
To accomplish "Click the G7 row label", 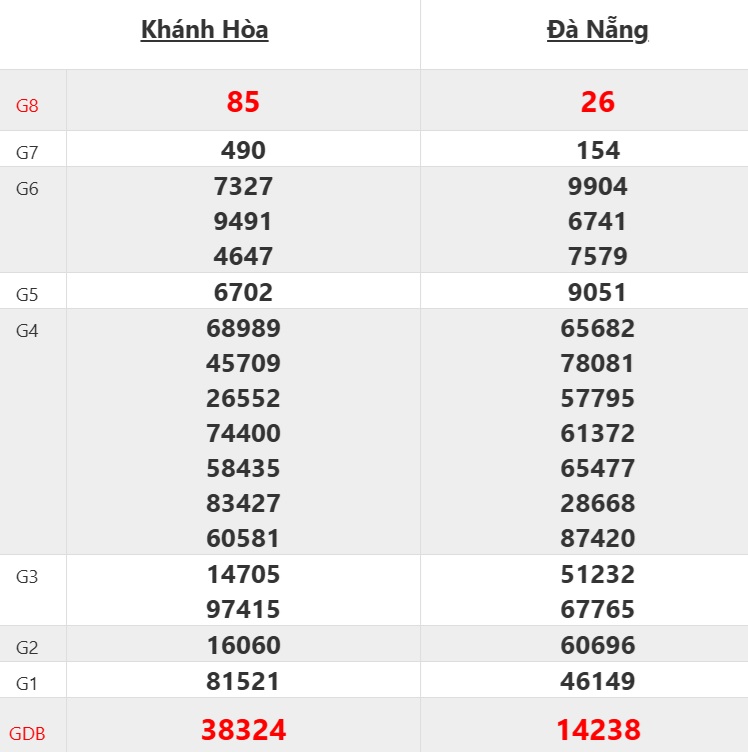I will 28,152.
